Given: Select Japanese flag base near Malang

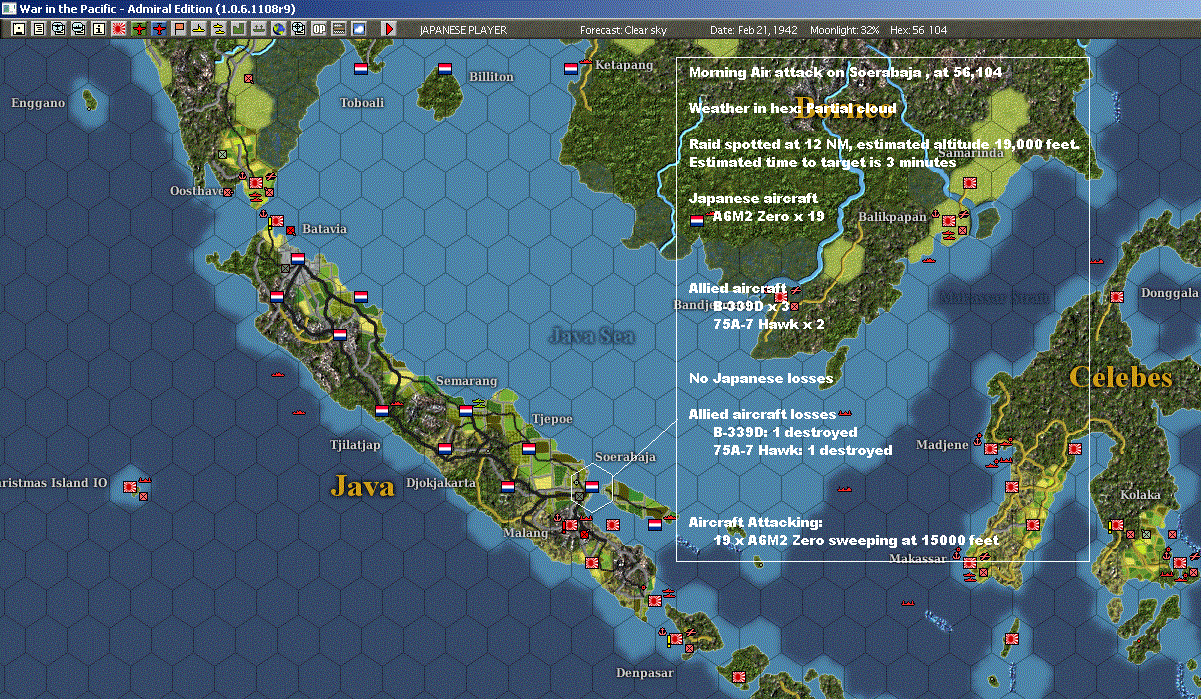Looking at the screenshot, I should click(x=570, y=524).
